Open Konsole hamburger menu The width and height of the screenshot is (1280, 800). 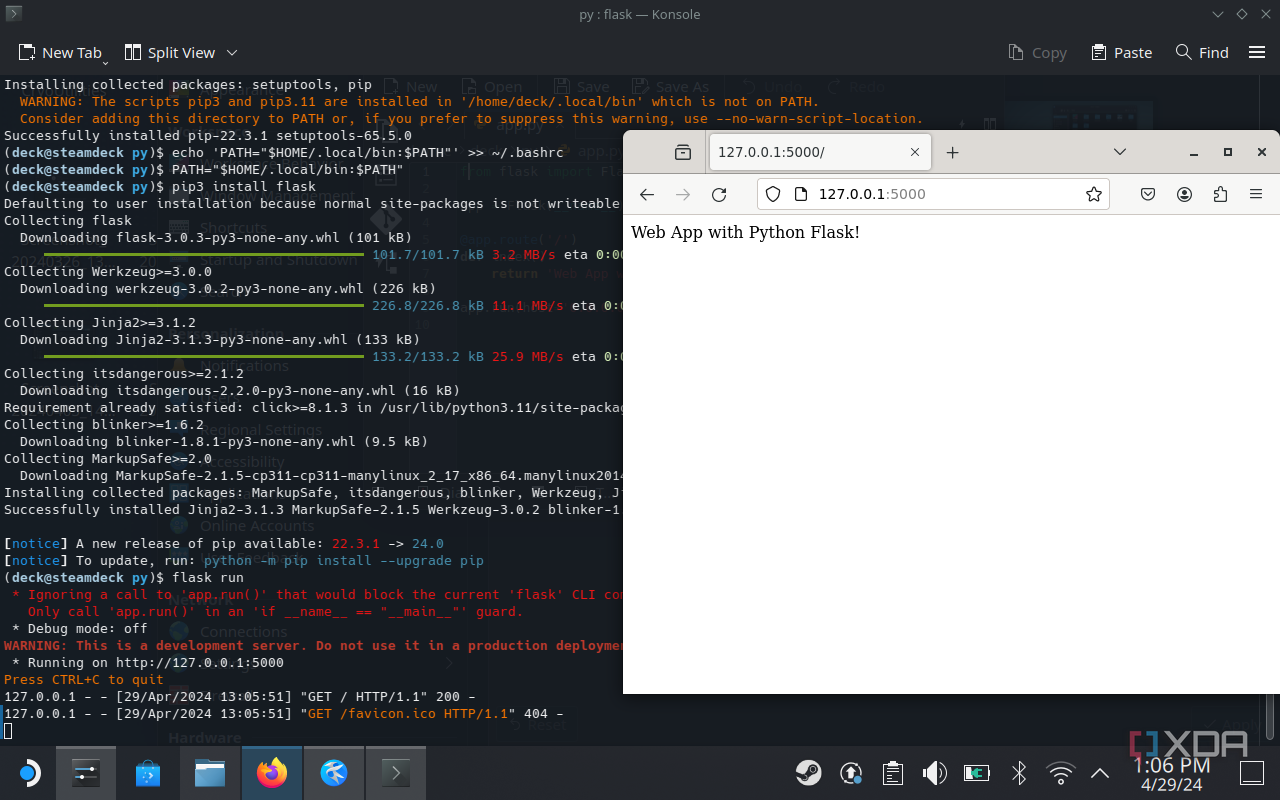[x=1257, y=52]
